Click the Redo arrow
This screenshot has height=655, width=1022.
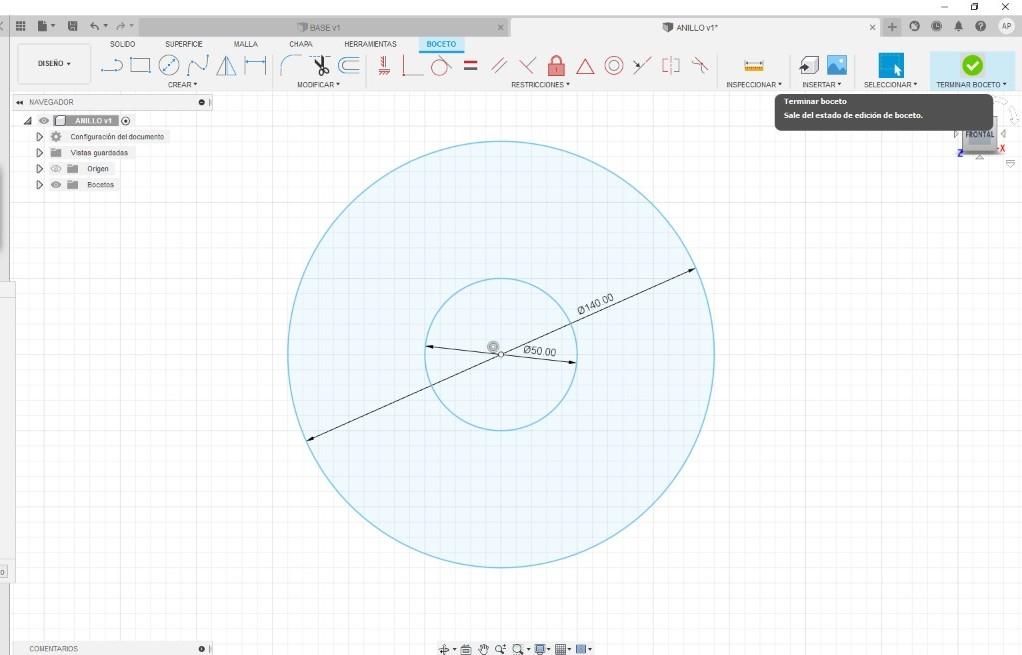point(121,26)
